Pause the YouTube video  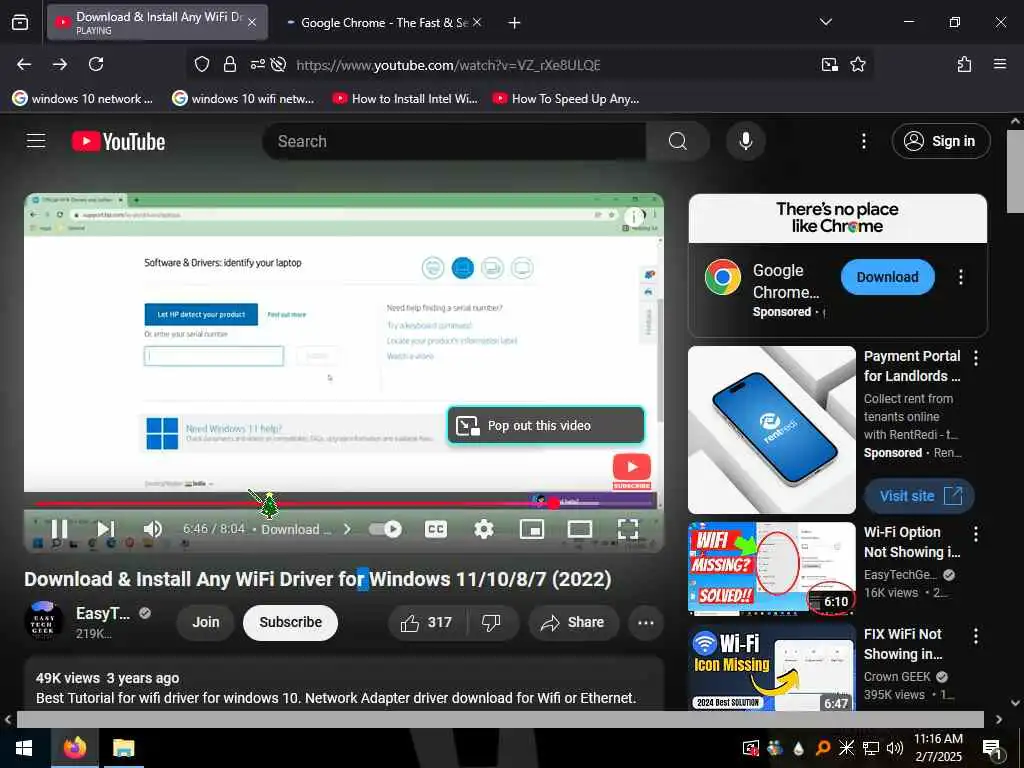coord(59,529)
